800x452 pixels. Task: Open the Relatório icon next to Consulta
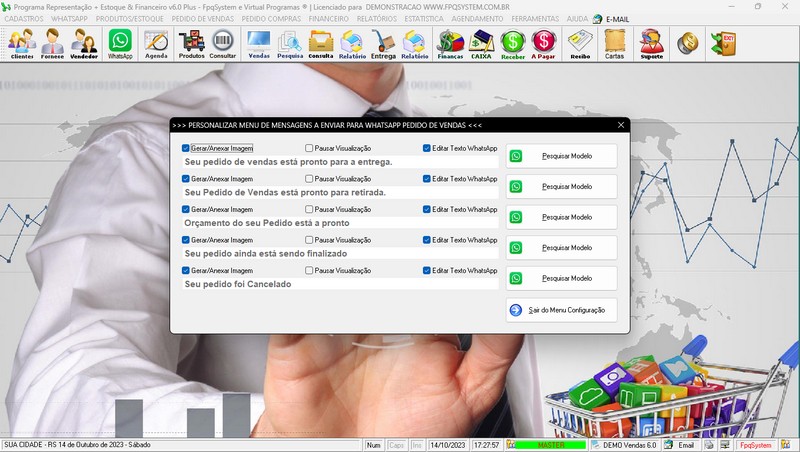pyautogui.click(x=352, y=44)
